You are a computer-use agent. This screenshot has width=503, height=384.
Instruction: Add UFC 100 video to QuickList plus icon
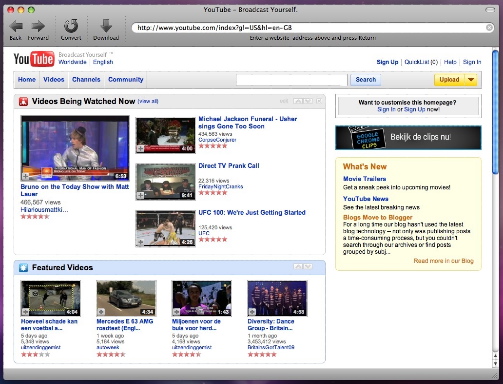140,242
